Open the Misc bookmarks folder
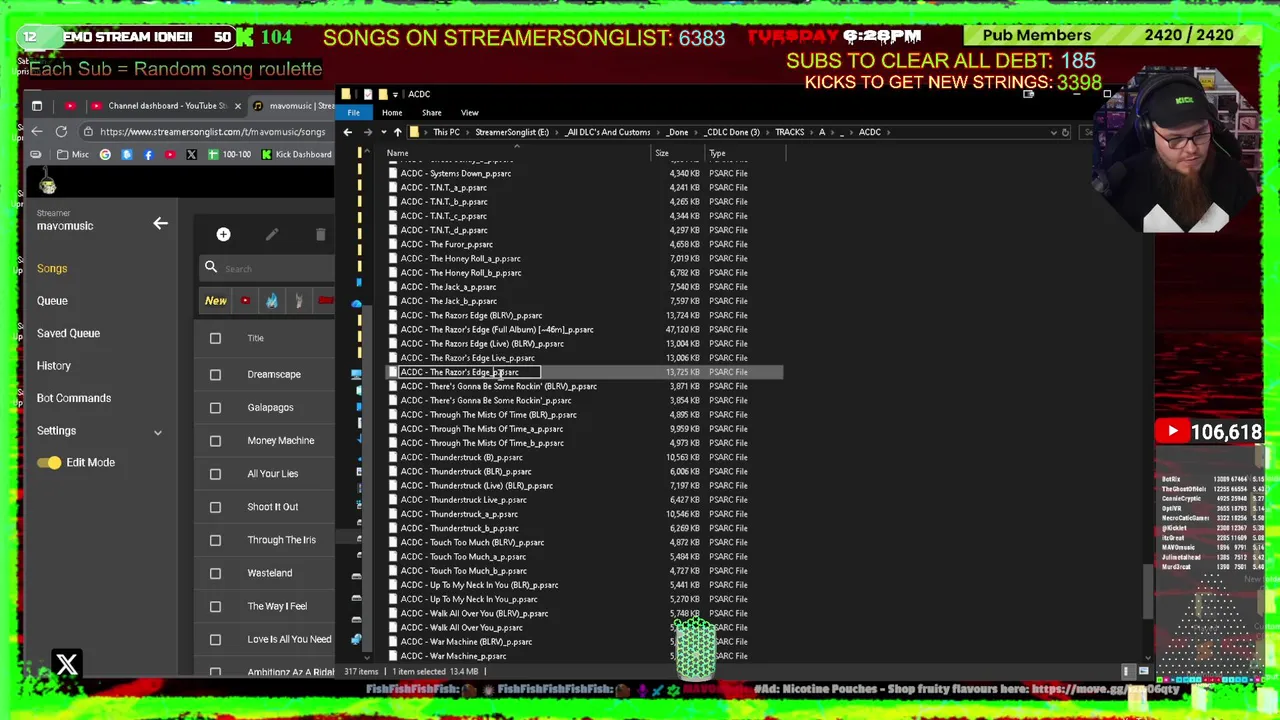Screen dimensions: 1280x720 pos(73,155)
